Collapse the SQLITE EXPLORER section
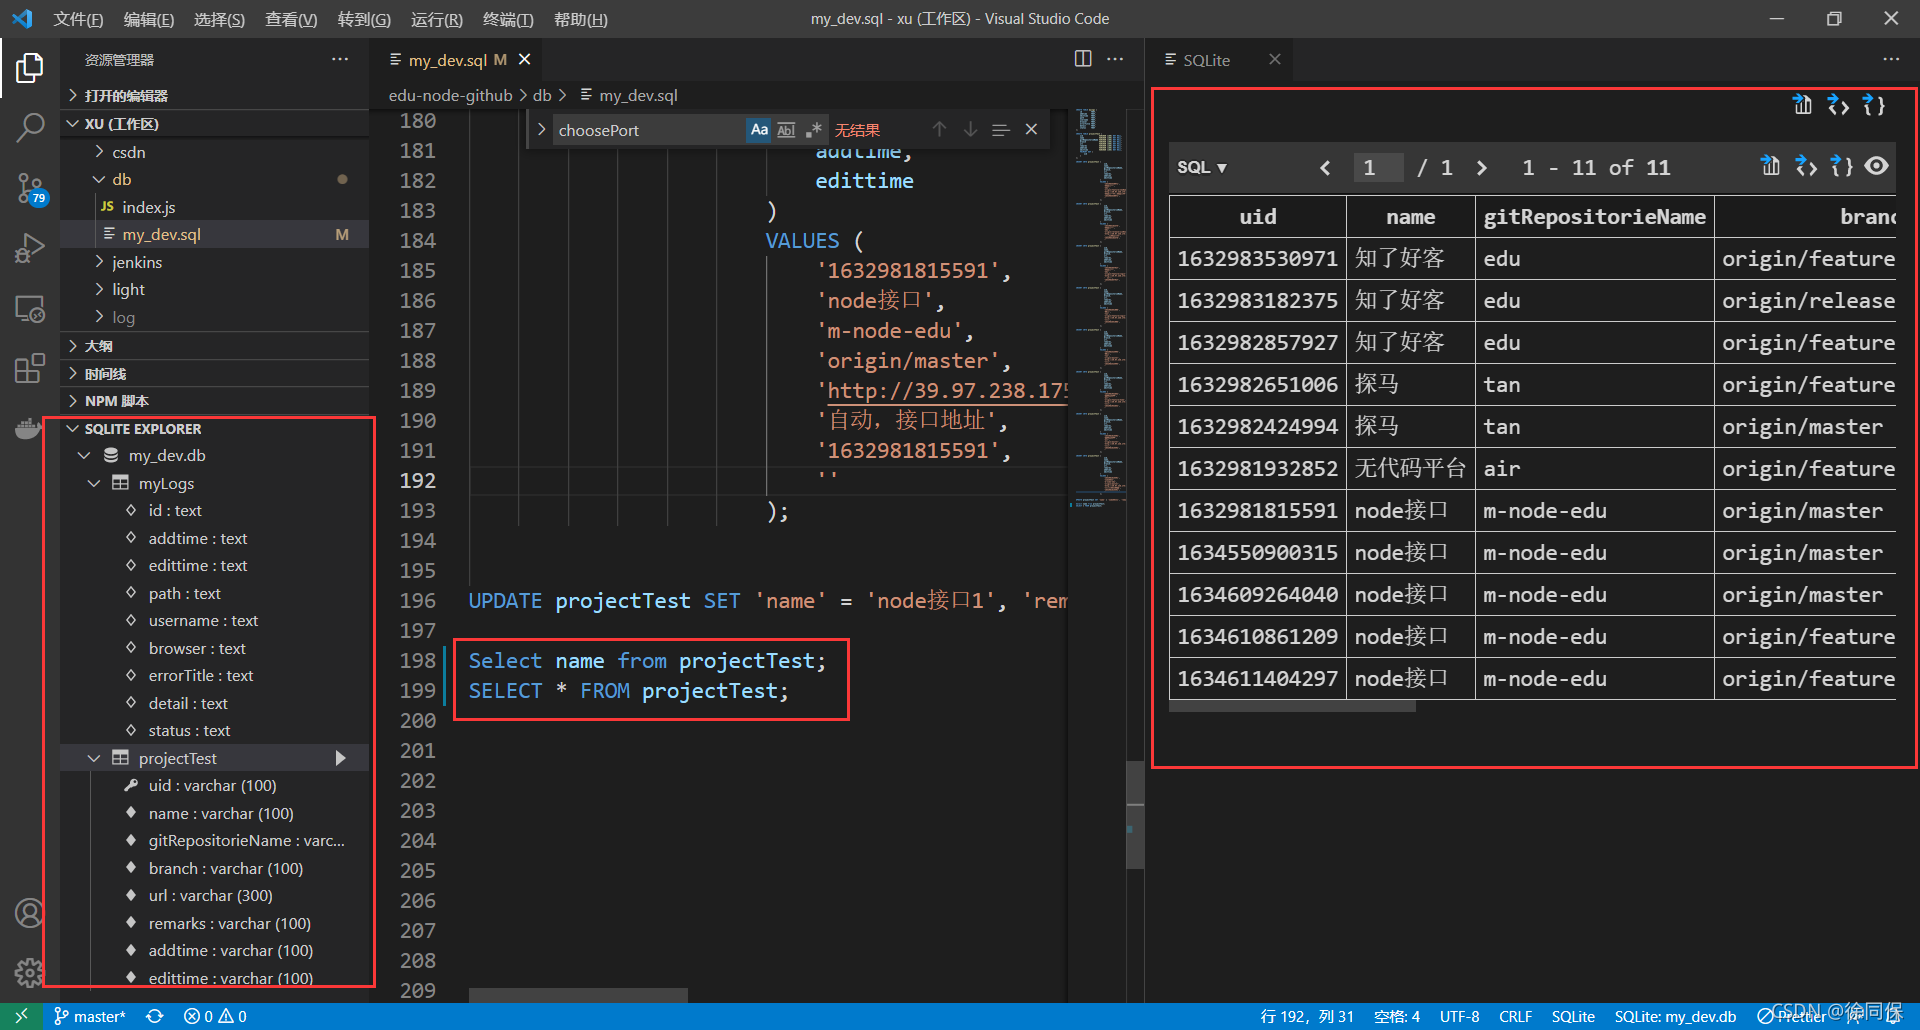 72,428
